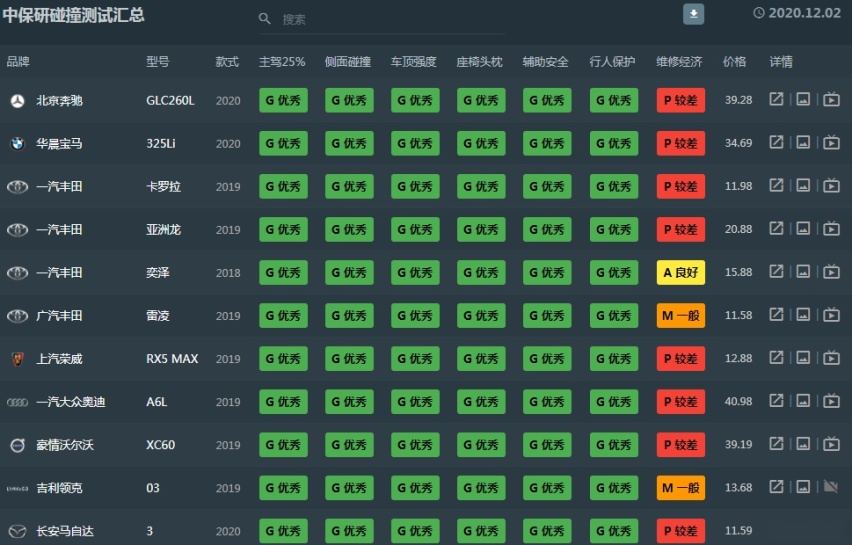View images for 雷凌 row
The height and width of the screenshot is (545, 852).
[803, 314]
